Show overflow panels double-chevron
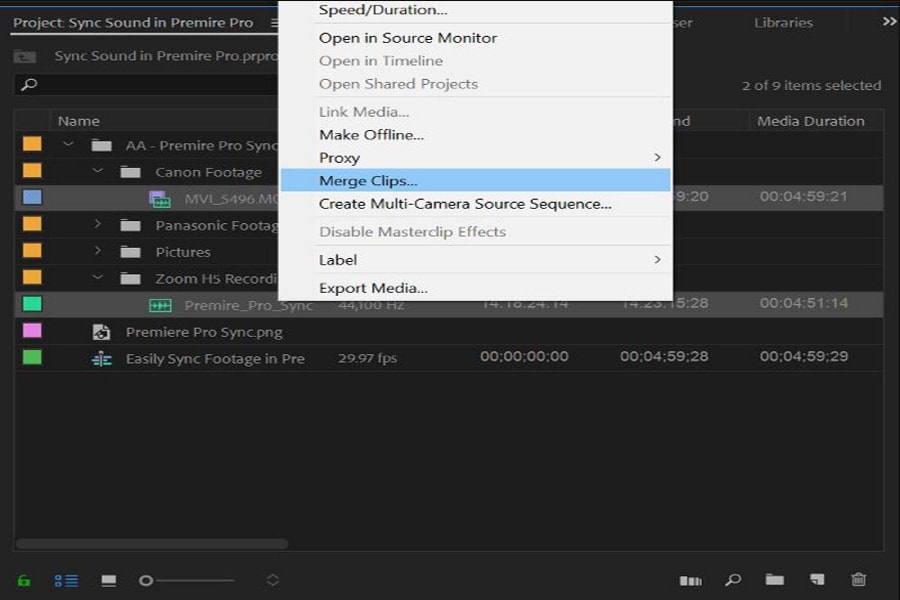 coord(889,21)
